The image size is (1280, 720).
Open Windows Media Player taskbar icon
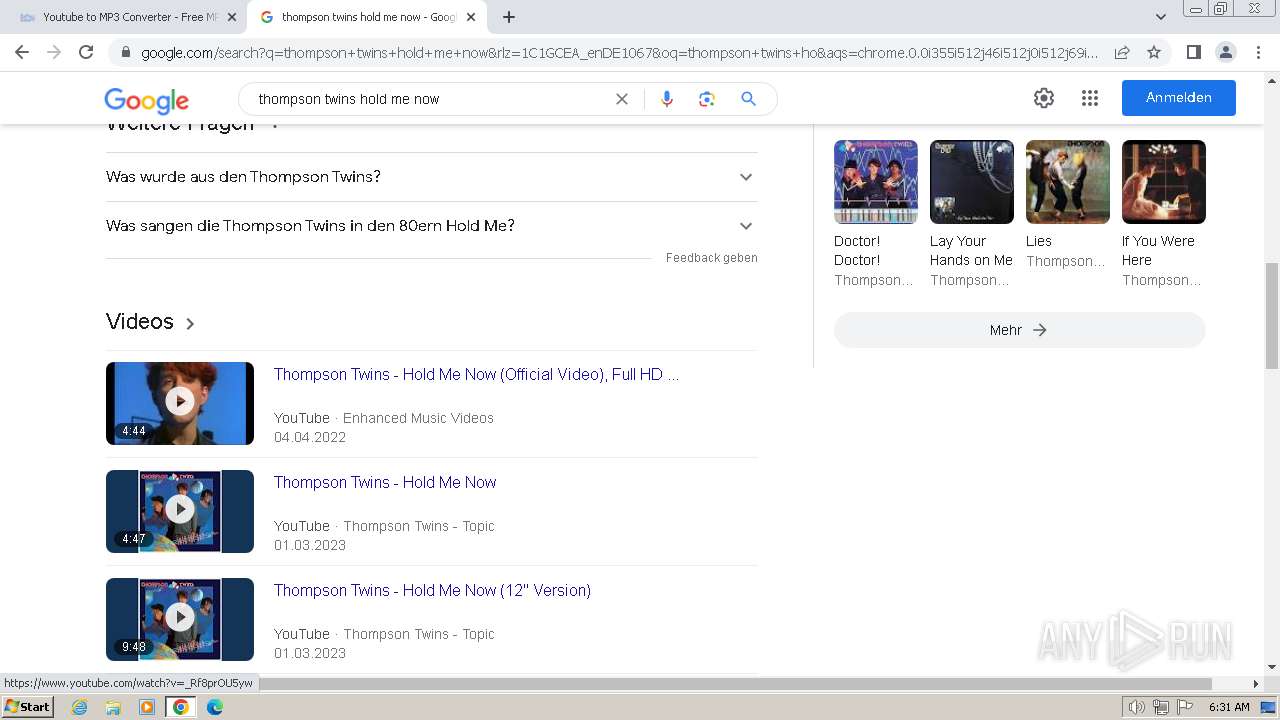(x=147, y=707)
